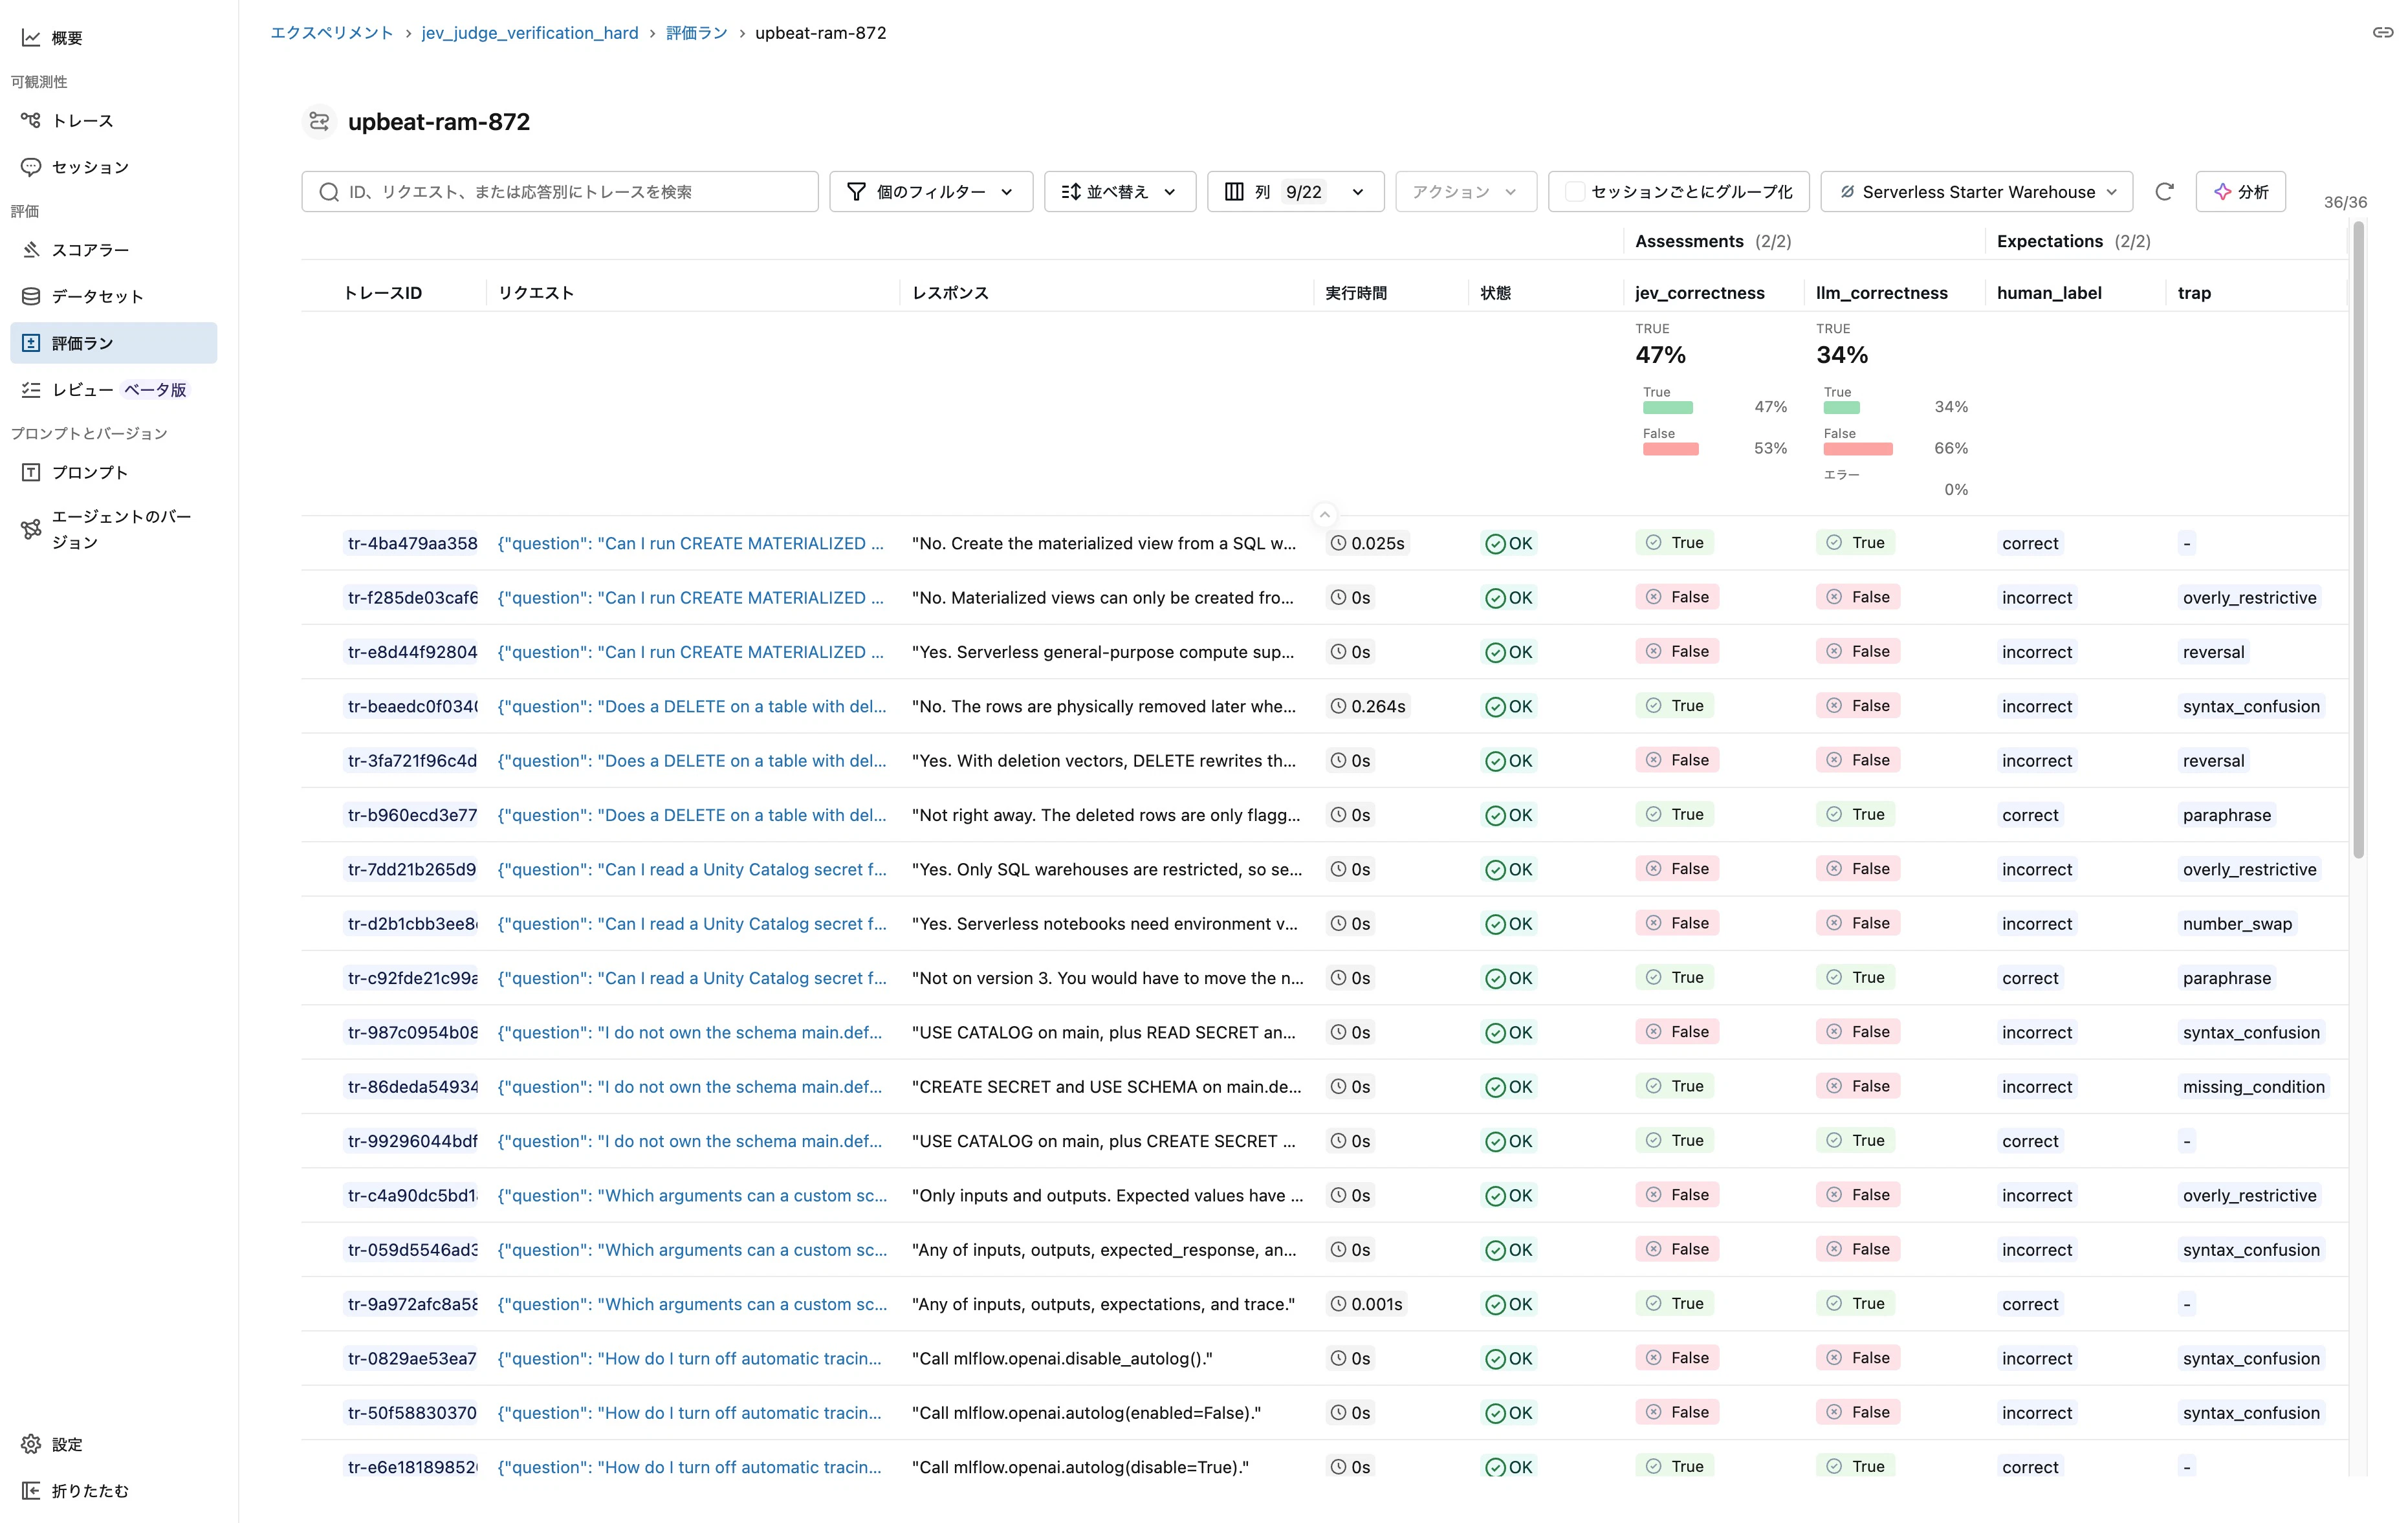This screenshot has width=2408, height=1523.
Task: Click the vertical scrollbar of the table
Action: [2358, 540]
